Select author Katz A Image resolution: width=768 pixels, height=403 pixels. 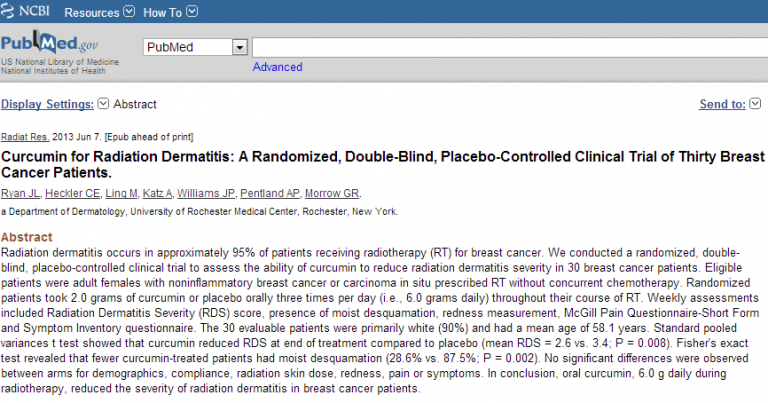tap(157, 193)
